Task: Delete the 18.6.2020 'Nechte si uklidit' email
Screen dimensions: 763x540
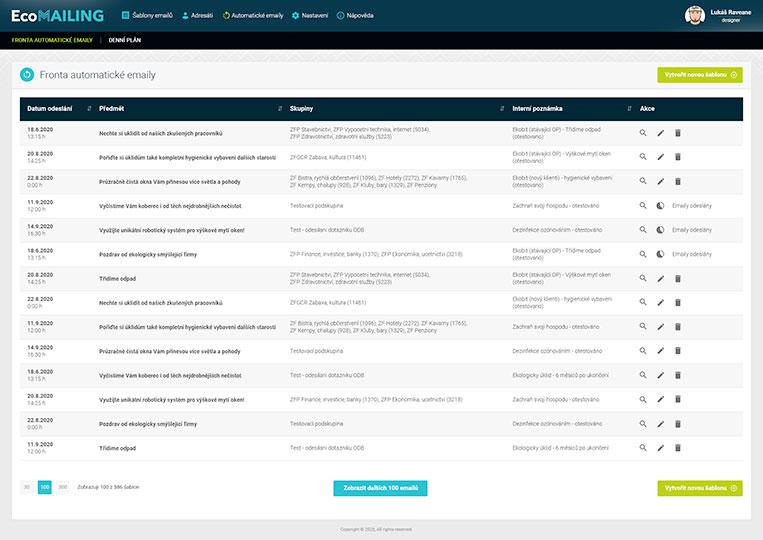Action: [677, 133]
